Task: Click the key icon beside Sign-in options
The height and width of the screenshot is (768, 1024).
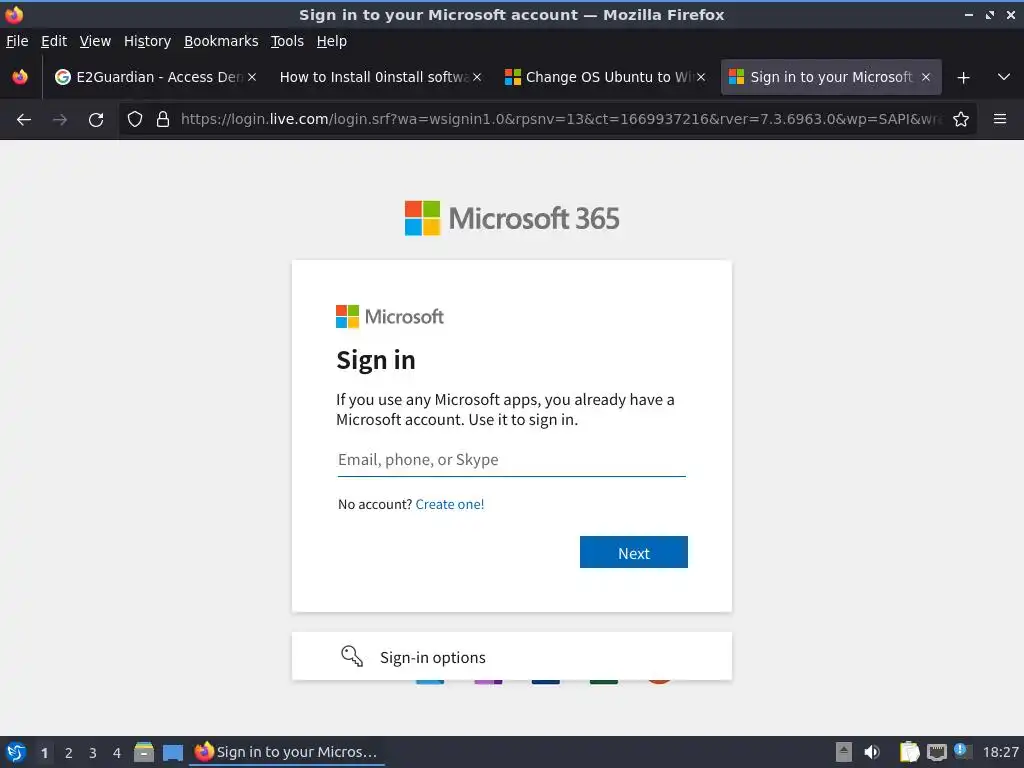Action: tap(352, 656)
